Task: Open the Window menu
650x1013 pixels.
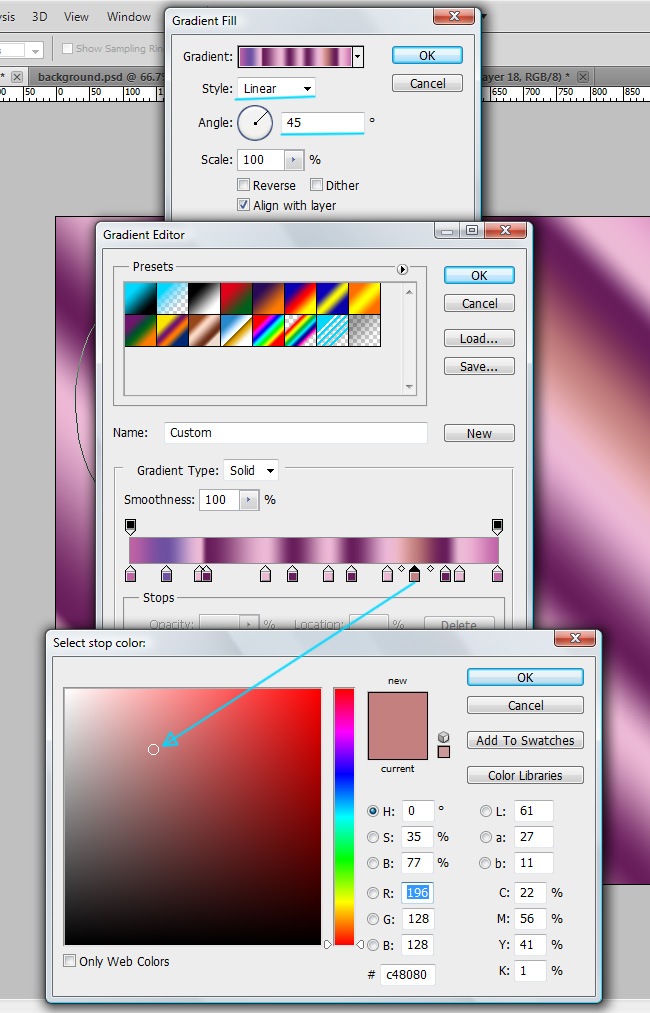Action: 129,17
